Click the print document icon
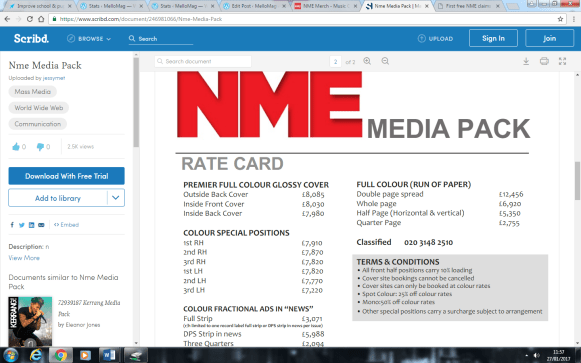581x363 pixels. 544,61
